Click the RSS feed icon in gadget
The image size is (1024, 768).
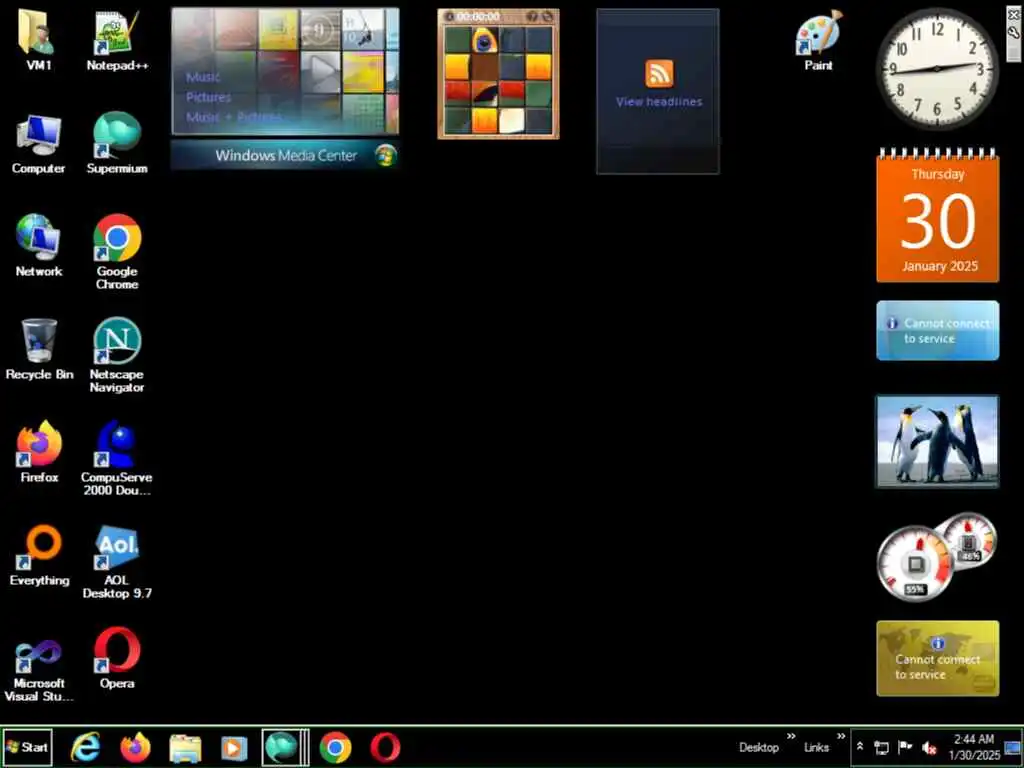pos(659,72)
